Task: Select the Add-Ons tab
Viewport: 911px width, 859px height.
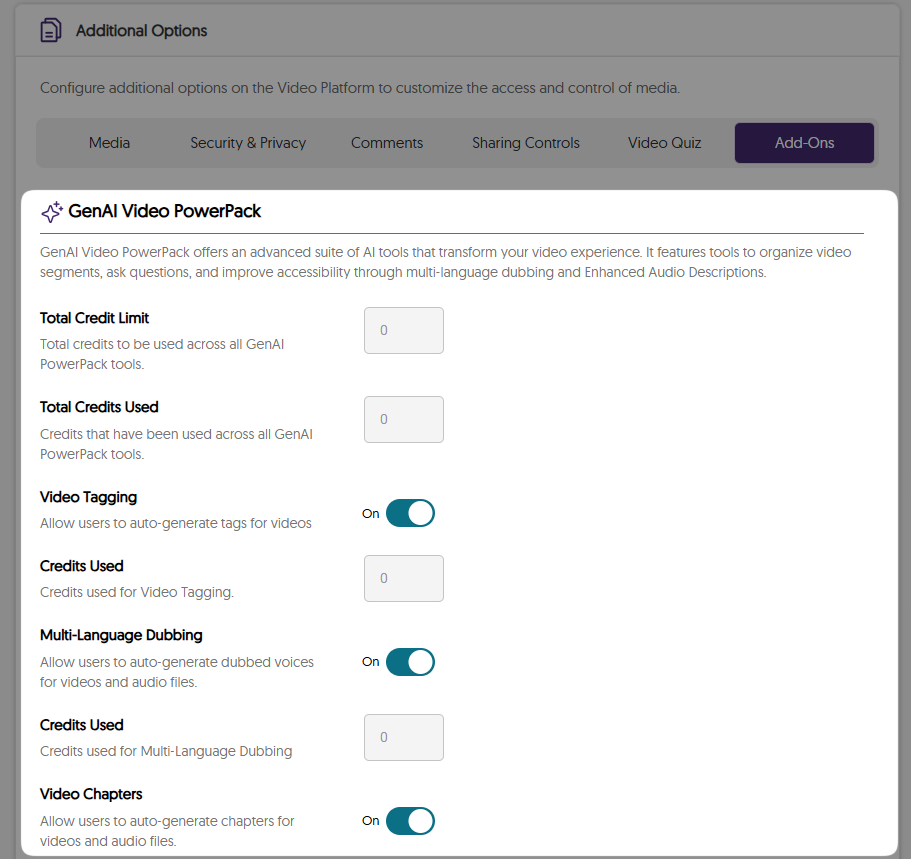Action: pyautogui.click(x=804, y=143)
